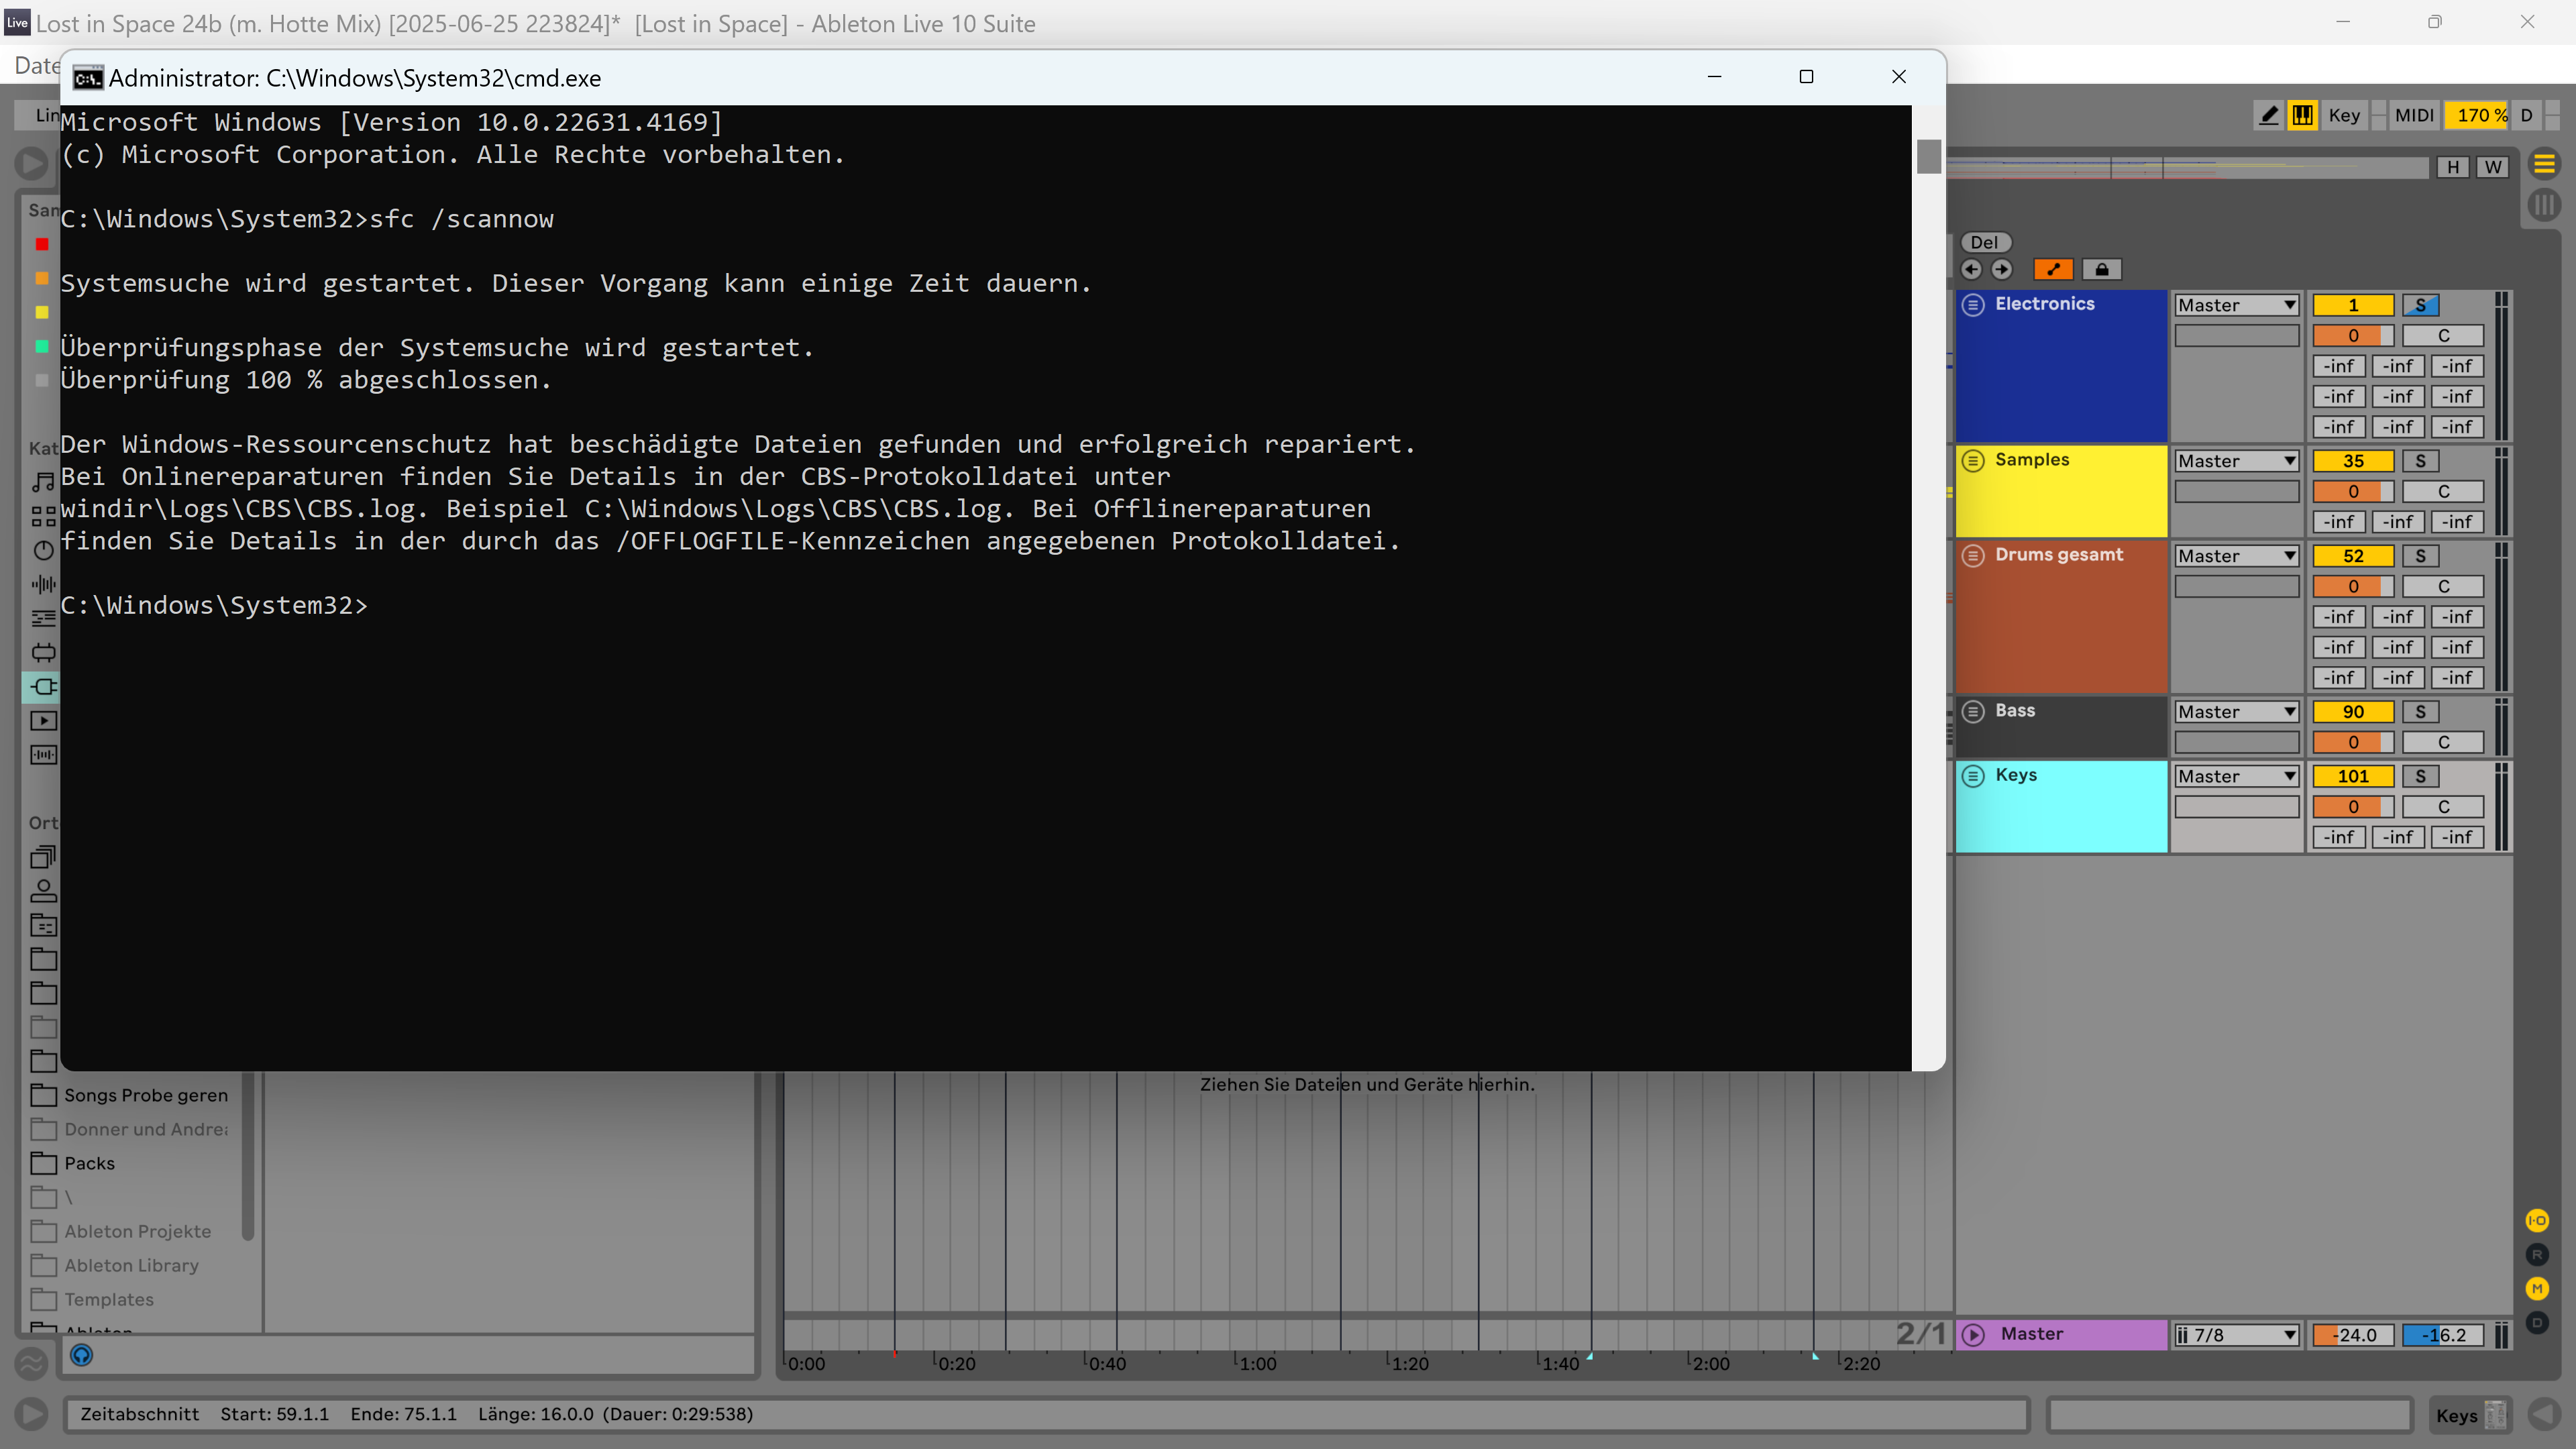Viewport: 2576px width, 1449px height.
Task: Select Clips category icon in browser
Action: (43, 720)
